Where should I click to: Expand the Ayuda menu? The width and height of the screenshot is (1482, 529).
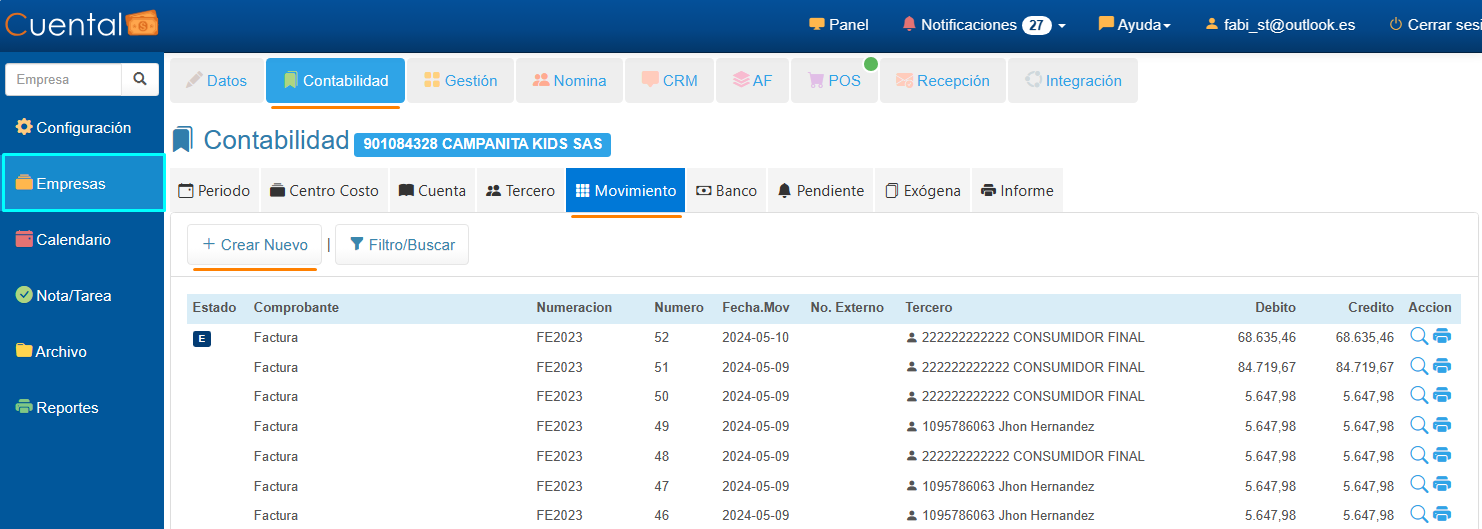[1135, 25]
